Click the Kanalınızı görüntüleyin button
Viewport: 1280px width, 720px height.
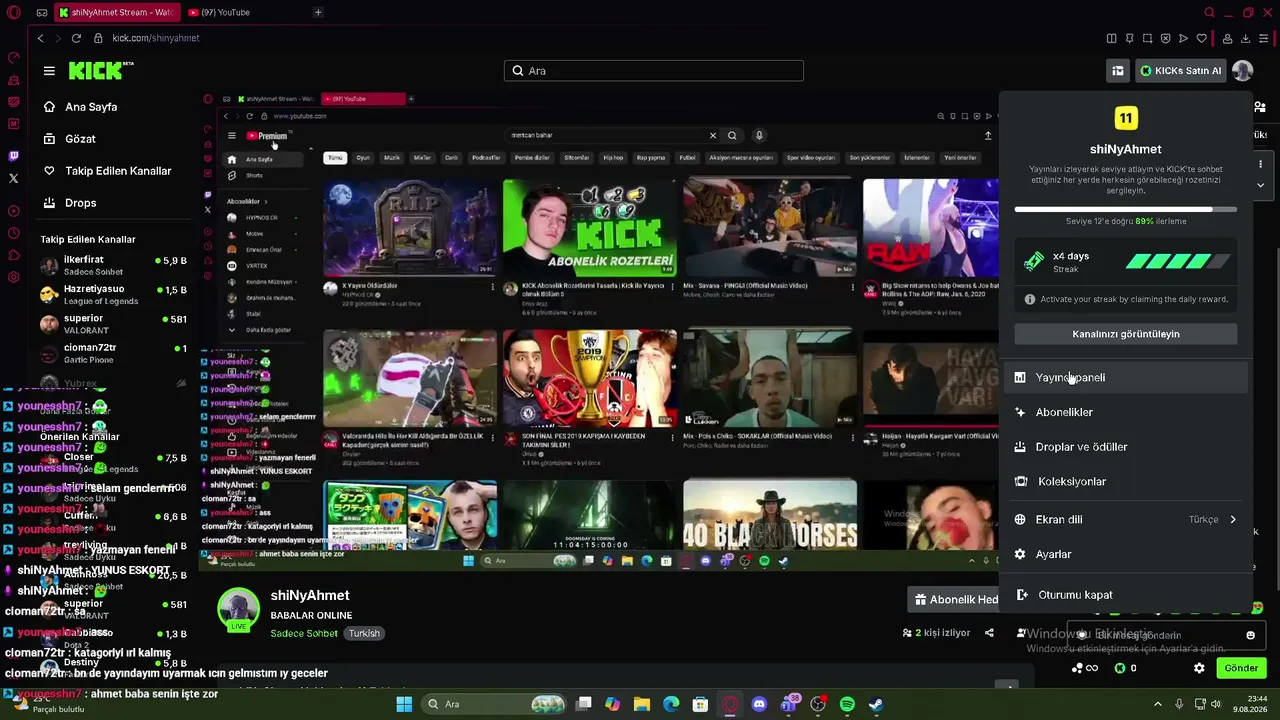point(1126,334)
